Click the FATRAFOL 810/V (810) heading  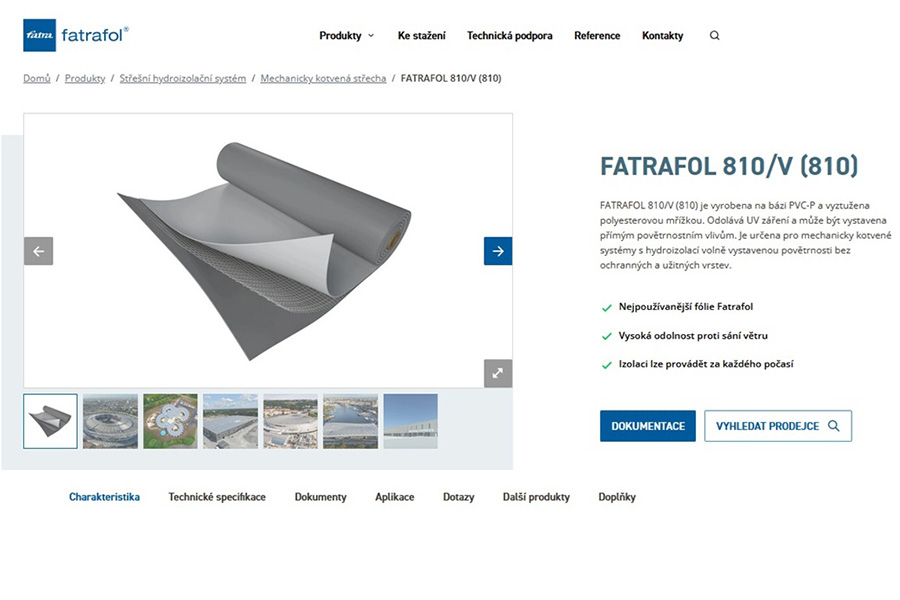pyautogui.click(x=729, y=166)
